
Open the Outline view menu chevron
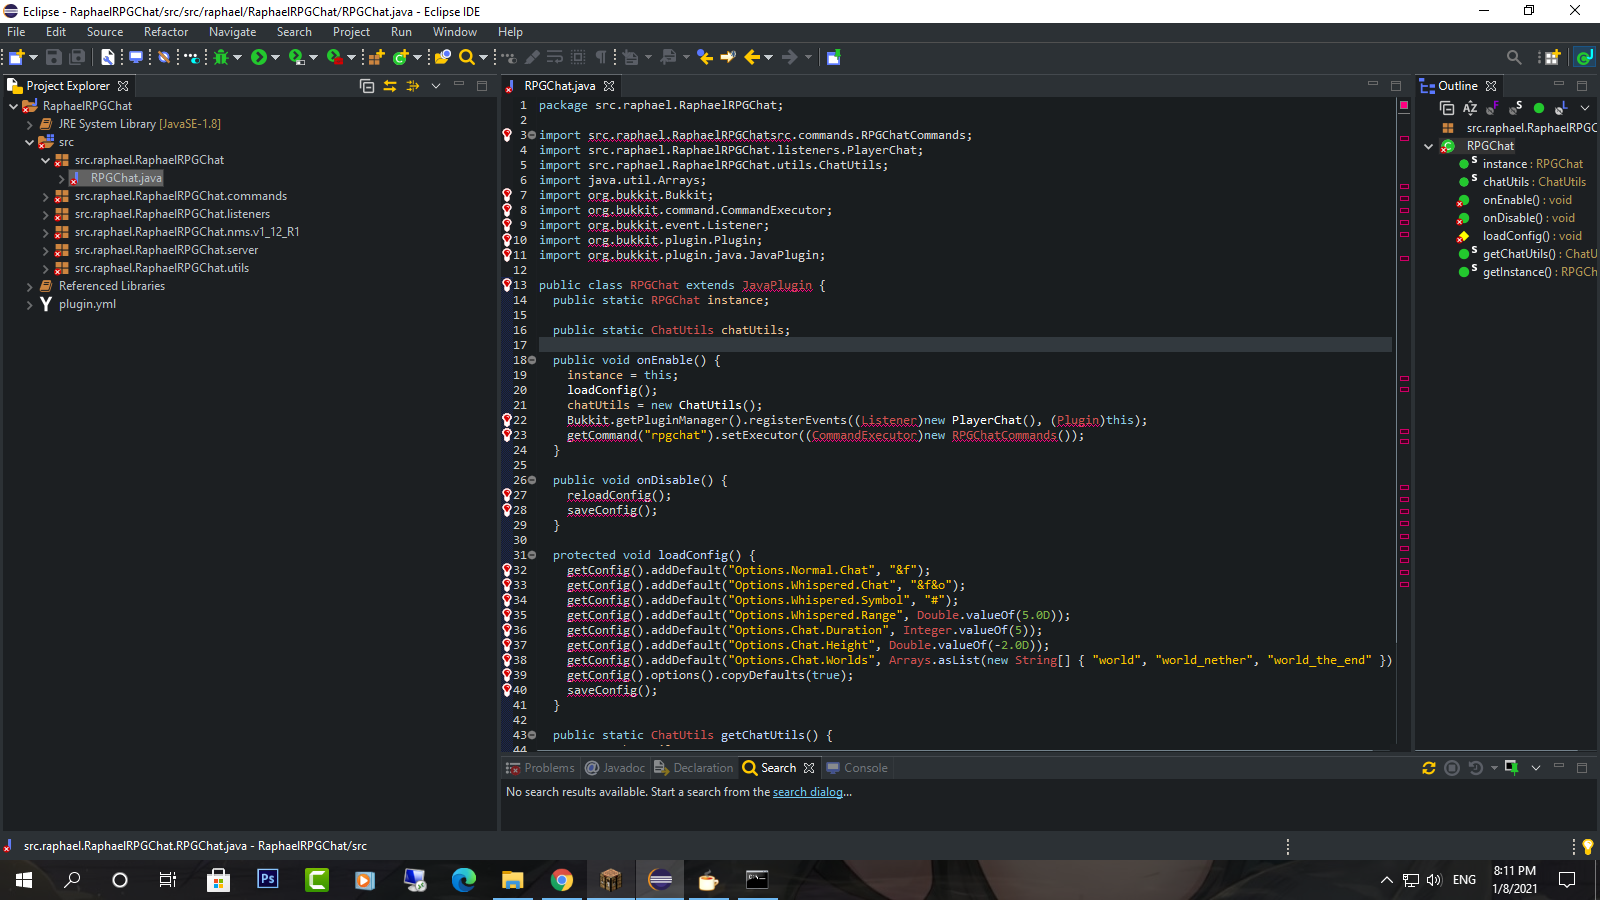pos(1584,108)
